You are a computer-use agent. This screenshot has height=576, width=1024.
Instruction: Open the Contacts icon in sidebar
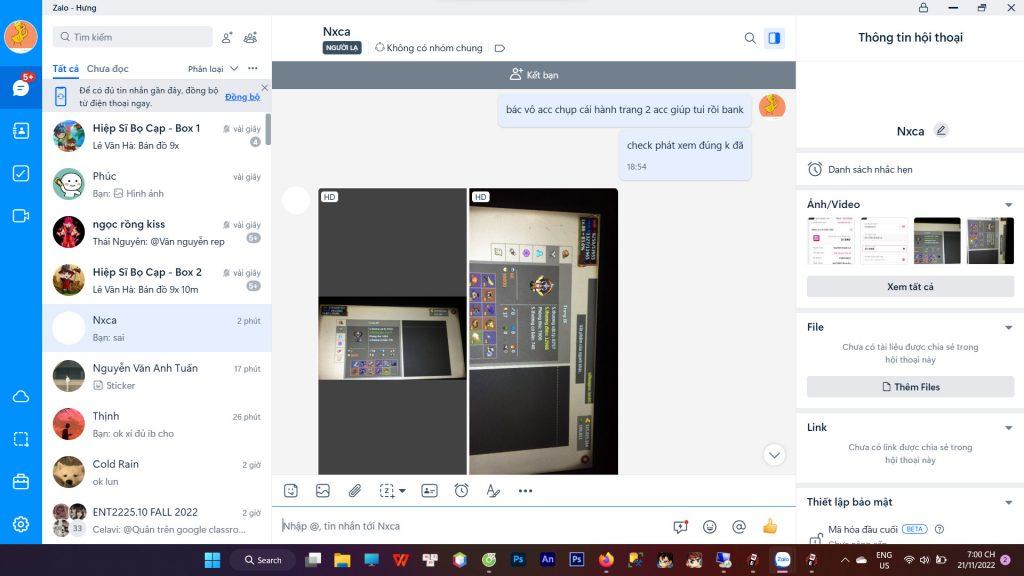(x=20, y=131)
